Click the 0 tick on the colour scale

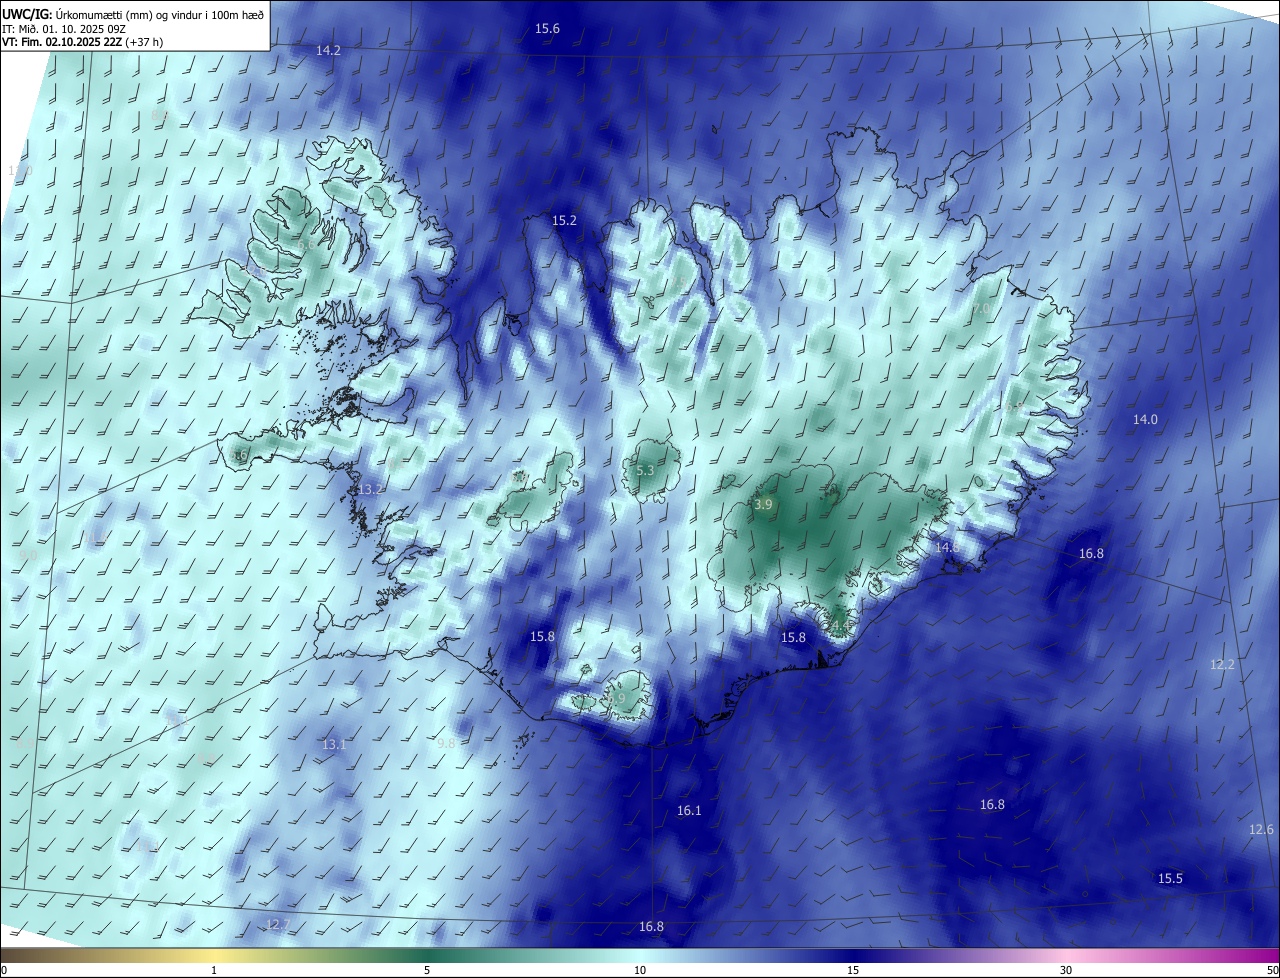4,970
